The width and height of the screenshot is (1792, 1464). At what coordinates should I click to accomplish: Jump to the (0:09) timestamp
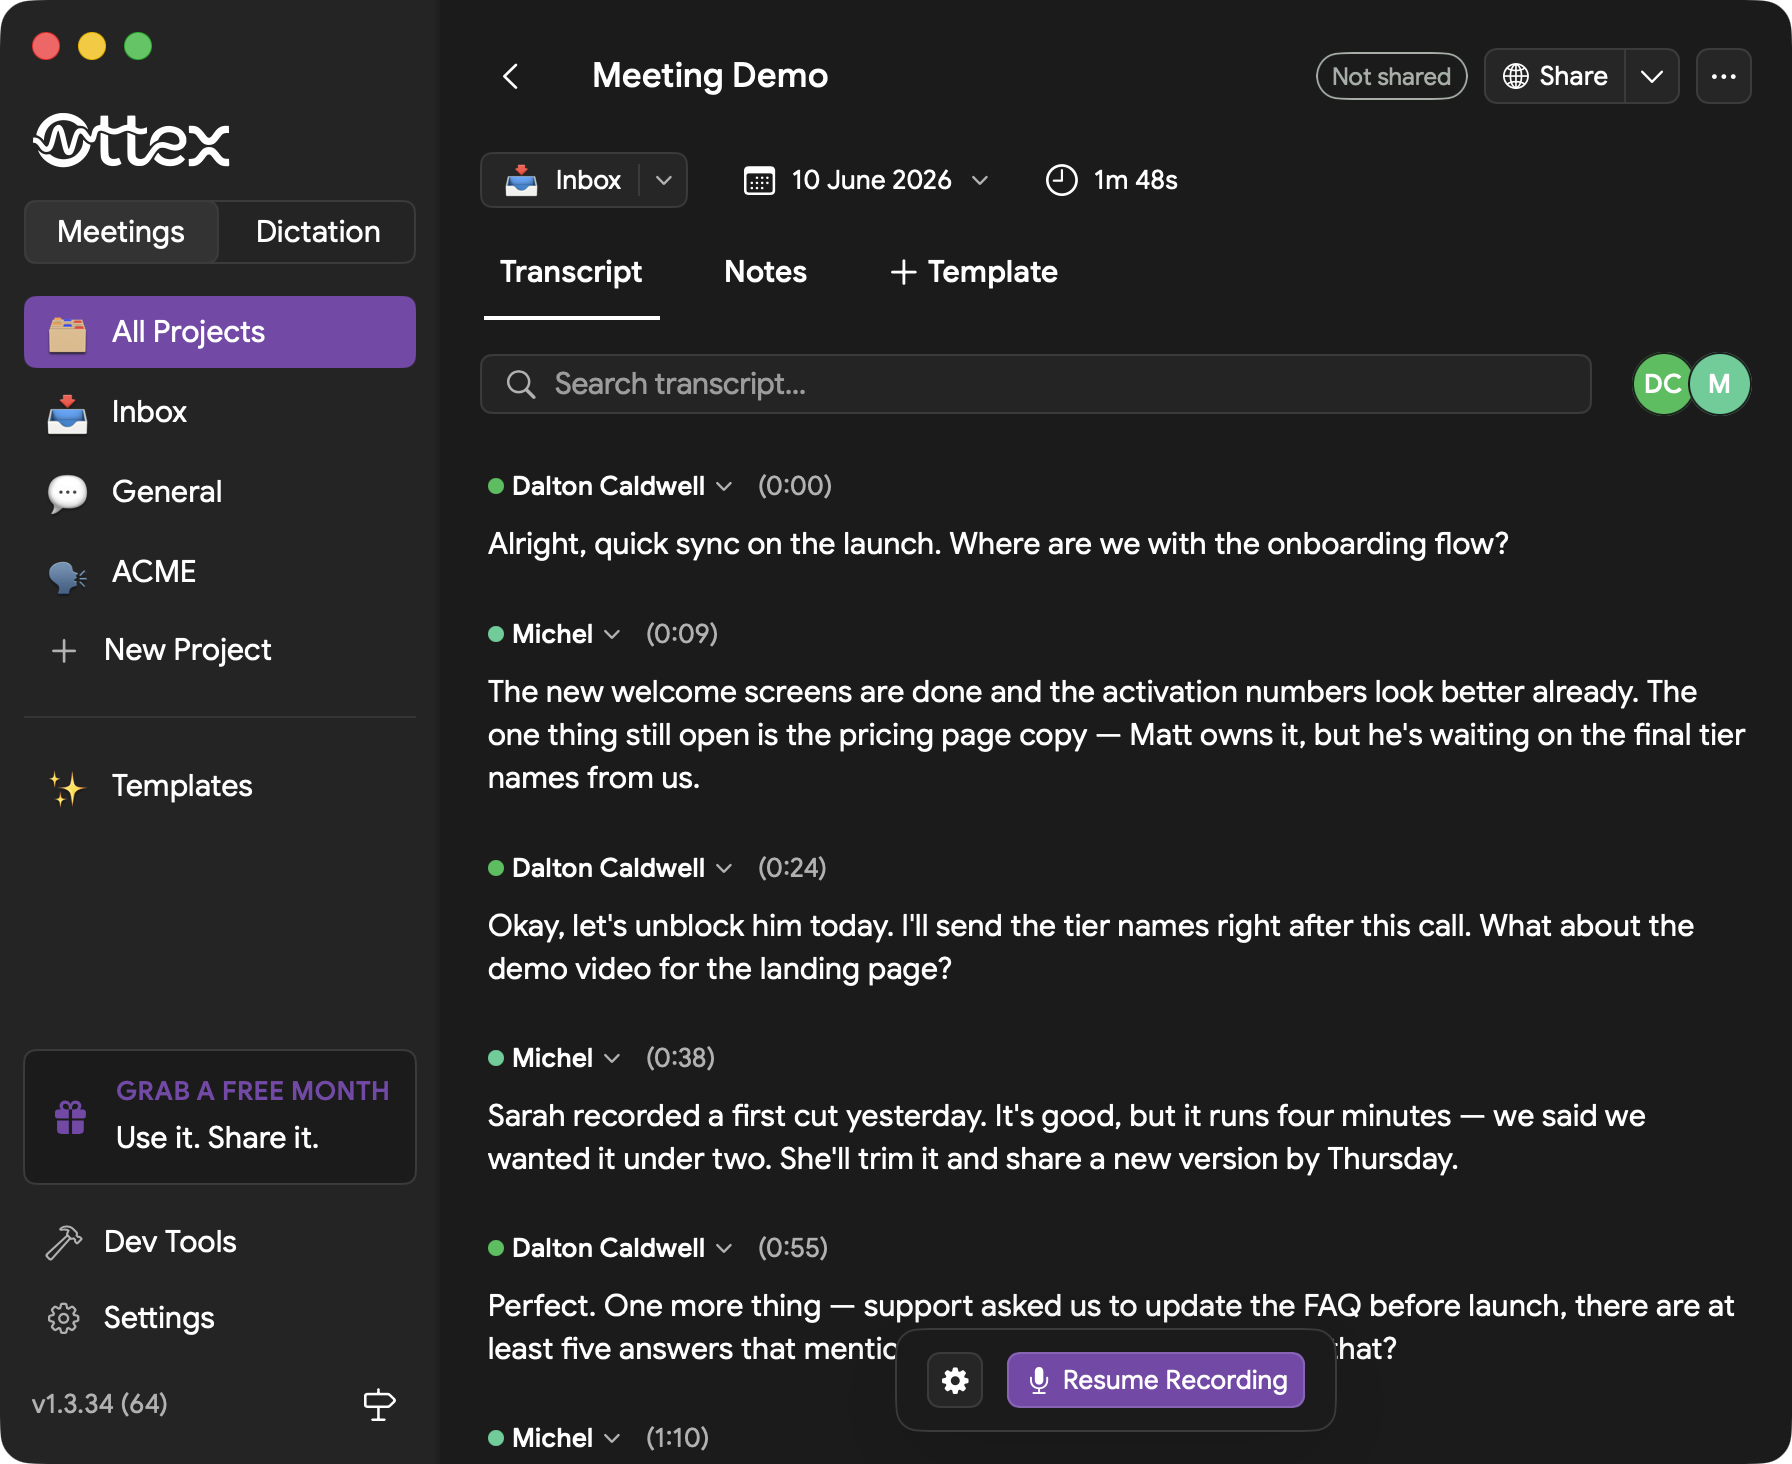[682, 634]
